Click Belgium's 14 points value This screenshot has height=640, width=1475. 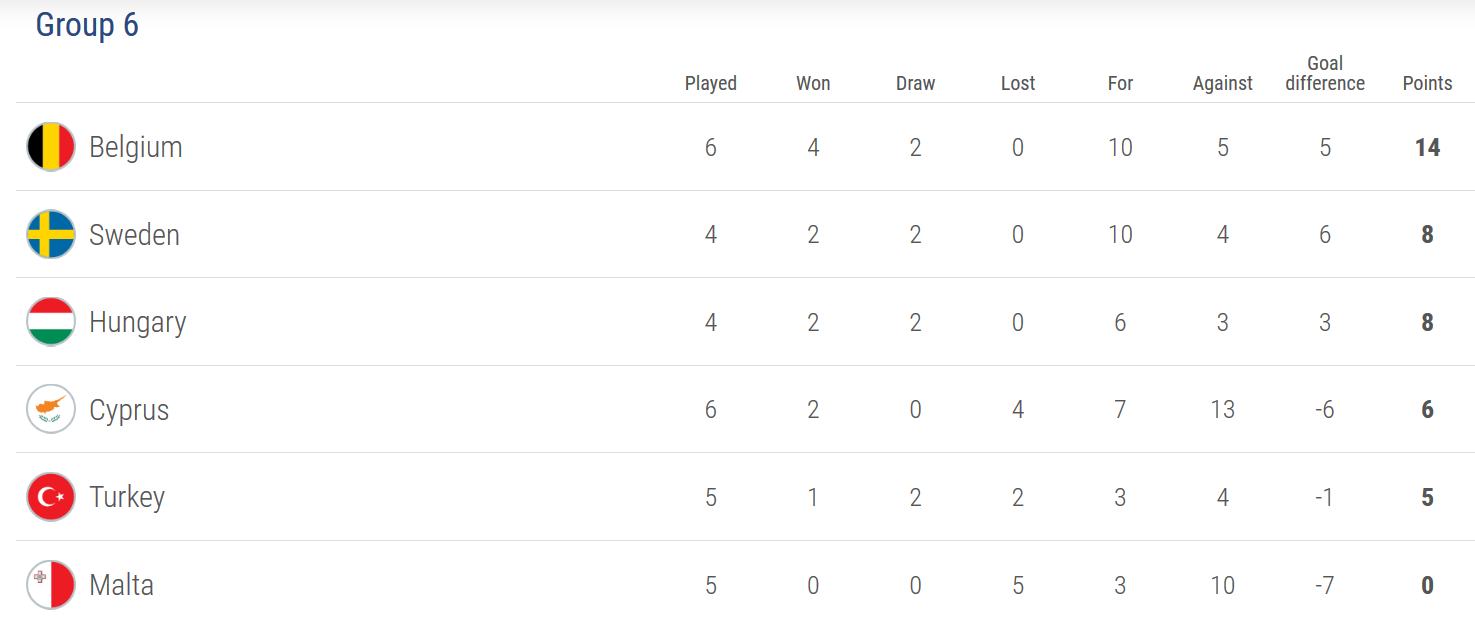(x=1427, y=148)
